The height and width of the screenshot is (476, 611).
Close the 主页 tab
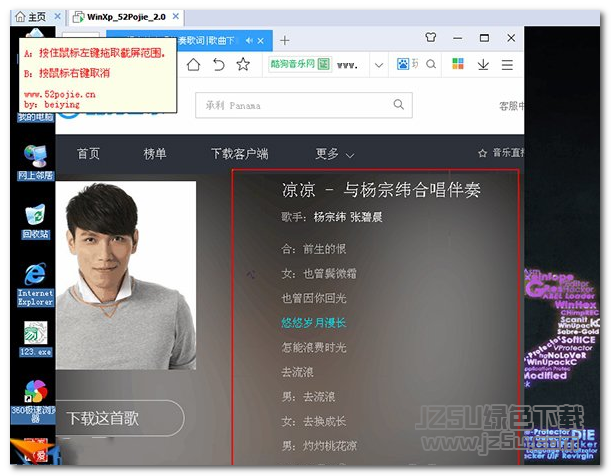pyautogui.click(x=57, y=16)
